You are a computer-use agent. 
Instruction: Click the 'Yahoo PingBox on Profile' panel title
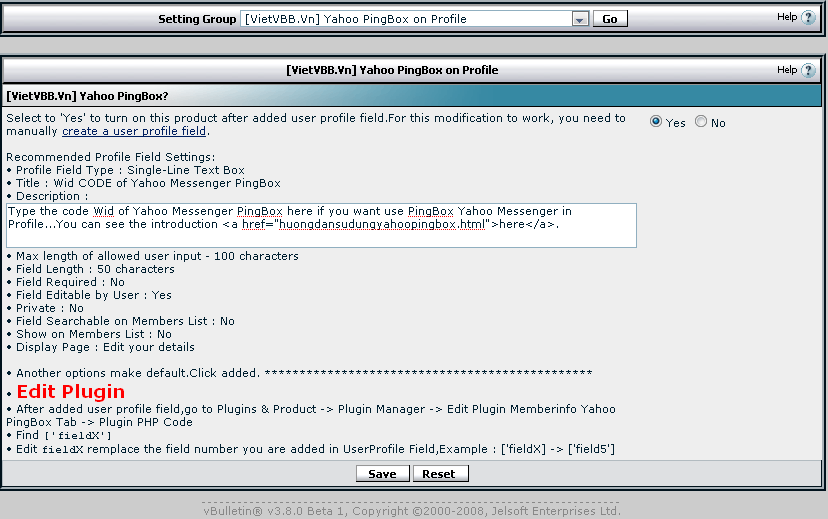391,70
